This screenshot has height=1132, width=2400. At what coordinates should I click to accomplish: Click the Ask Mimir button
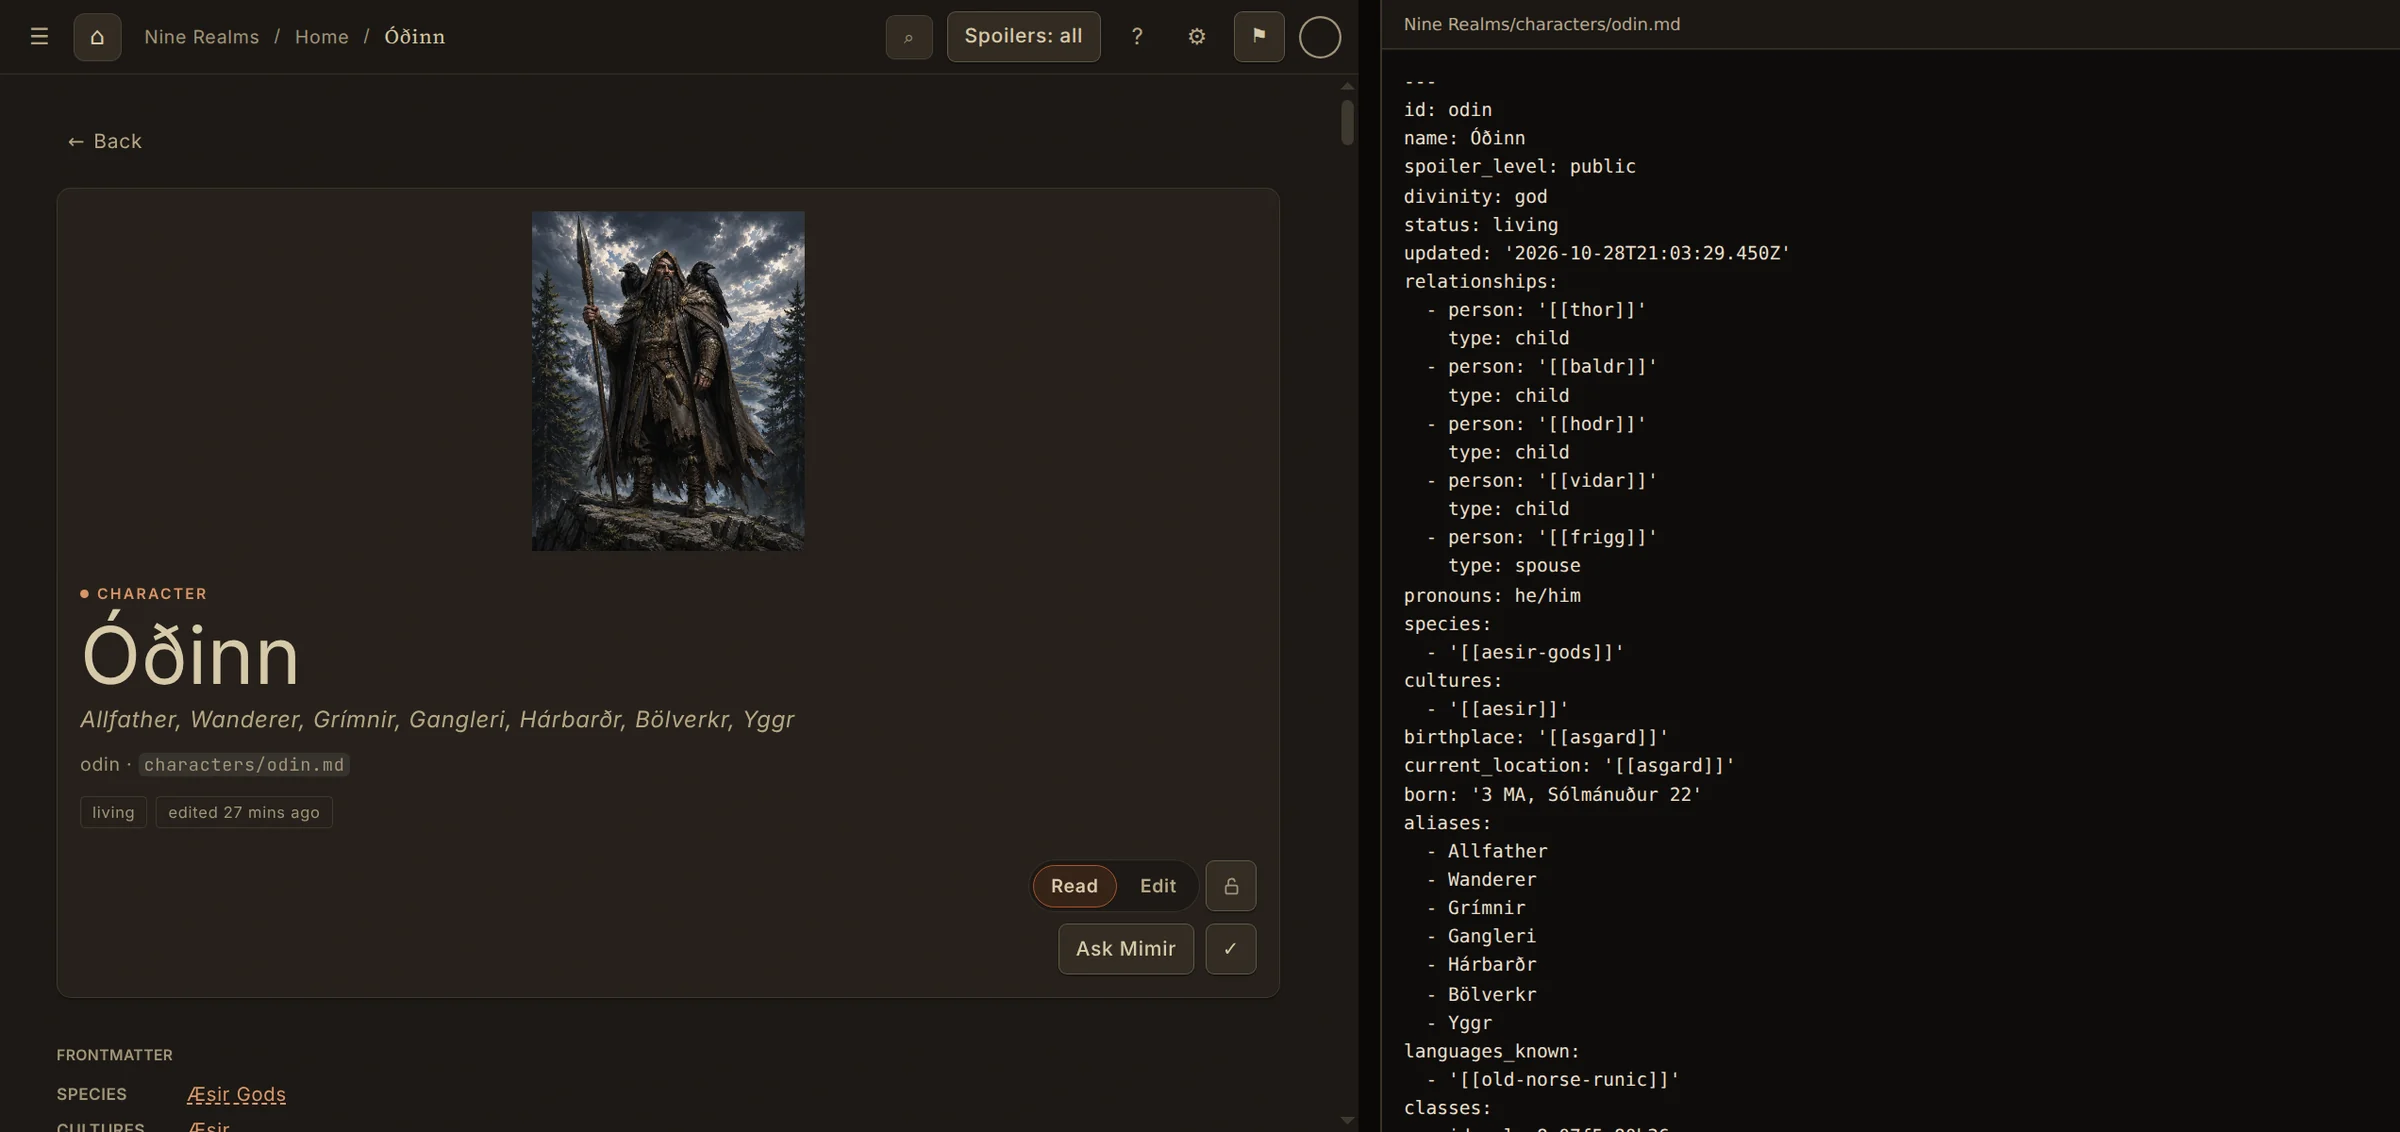1125,949
